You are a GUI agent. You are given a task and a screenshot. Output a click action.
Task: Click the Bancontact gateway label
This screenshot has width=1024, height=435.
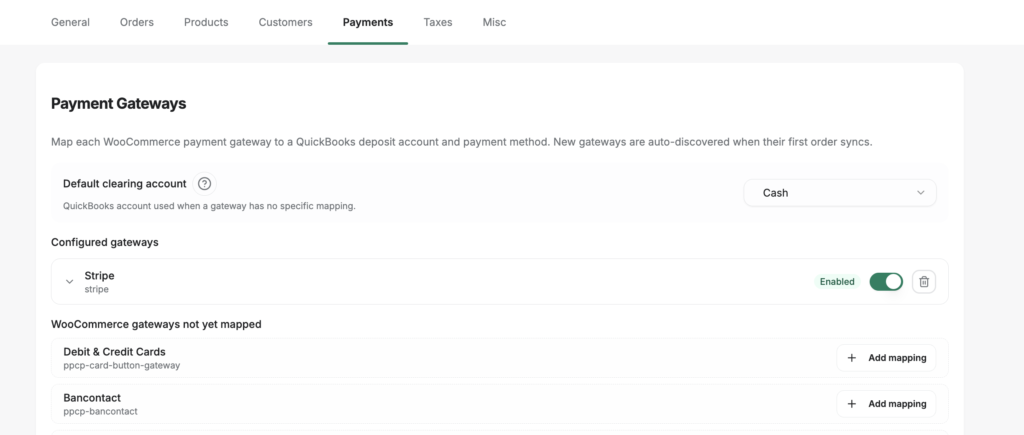click(92, 398)
